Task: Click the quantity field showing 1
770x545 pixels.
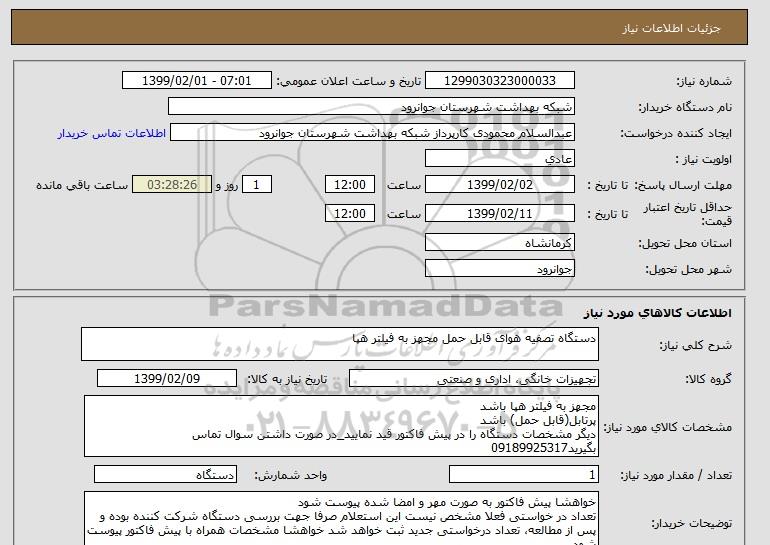Action: [x=523, y=475]
